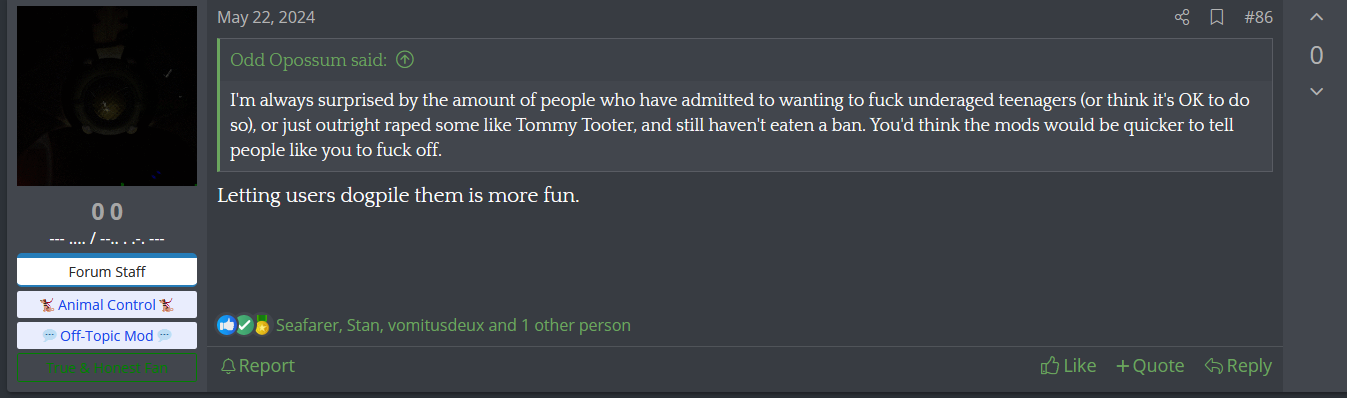View list of users who reacted
This screenshot has width=1347, height=398.
pos(453,325)
